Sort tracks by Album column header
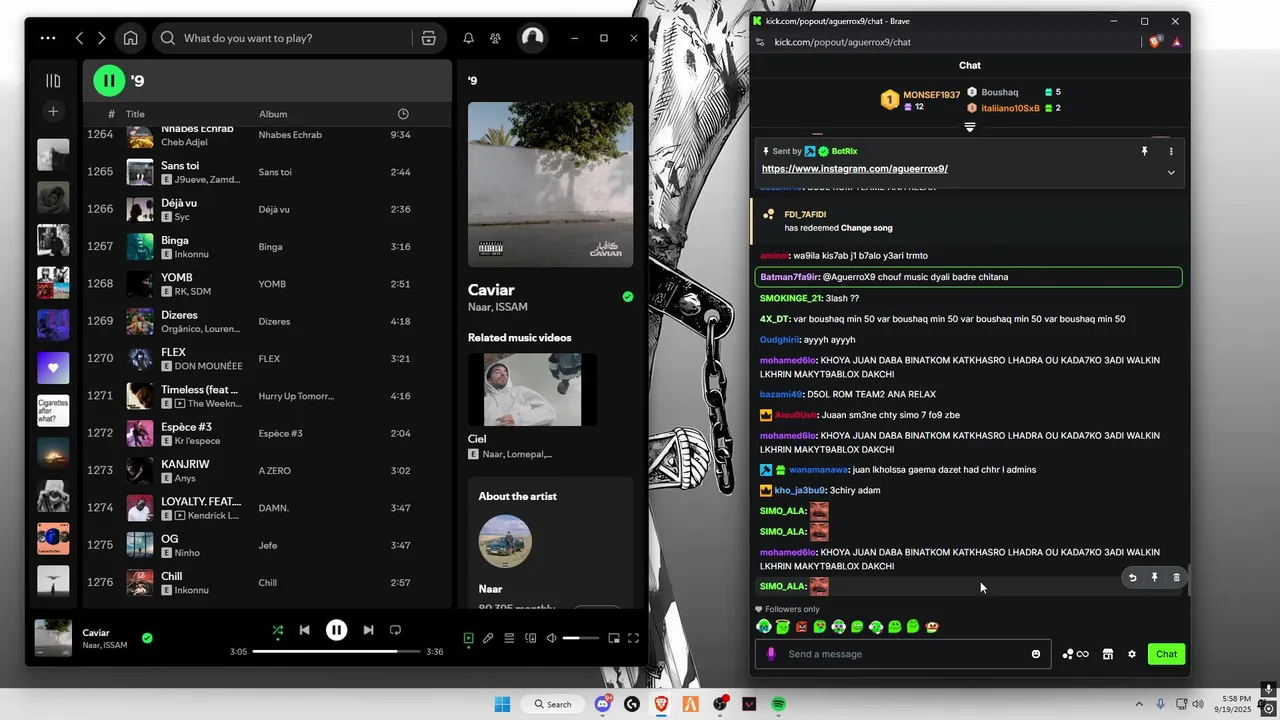Viewport: 1280px width, 720px height. pos(273,114)
